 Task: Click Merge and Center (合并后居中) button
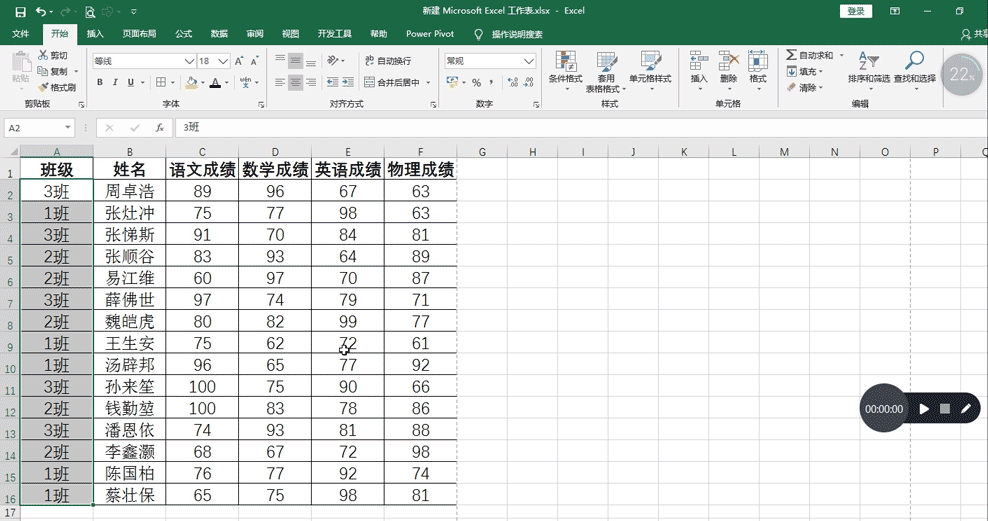click(392, 83)
